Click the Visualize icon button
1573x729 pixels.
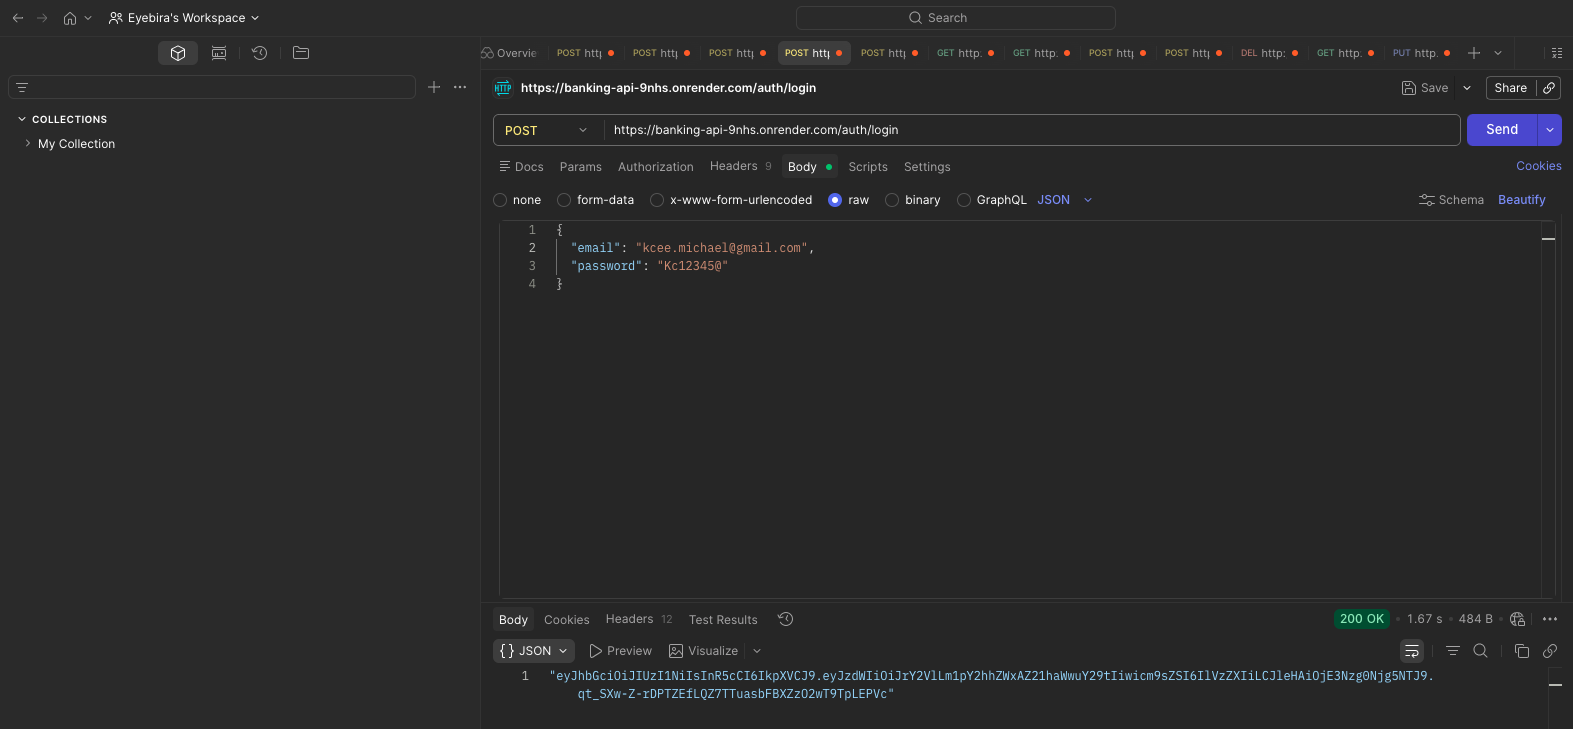[x=704, y=651]
